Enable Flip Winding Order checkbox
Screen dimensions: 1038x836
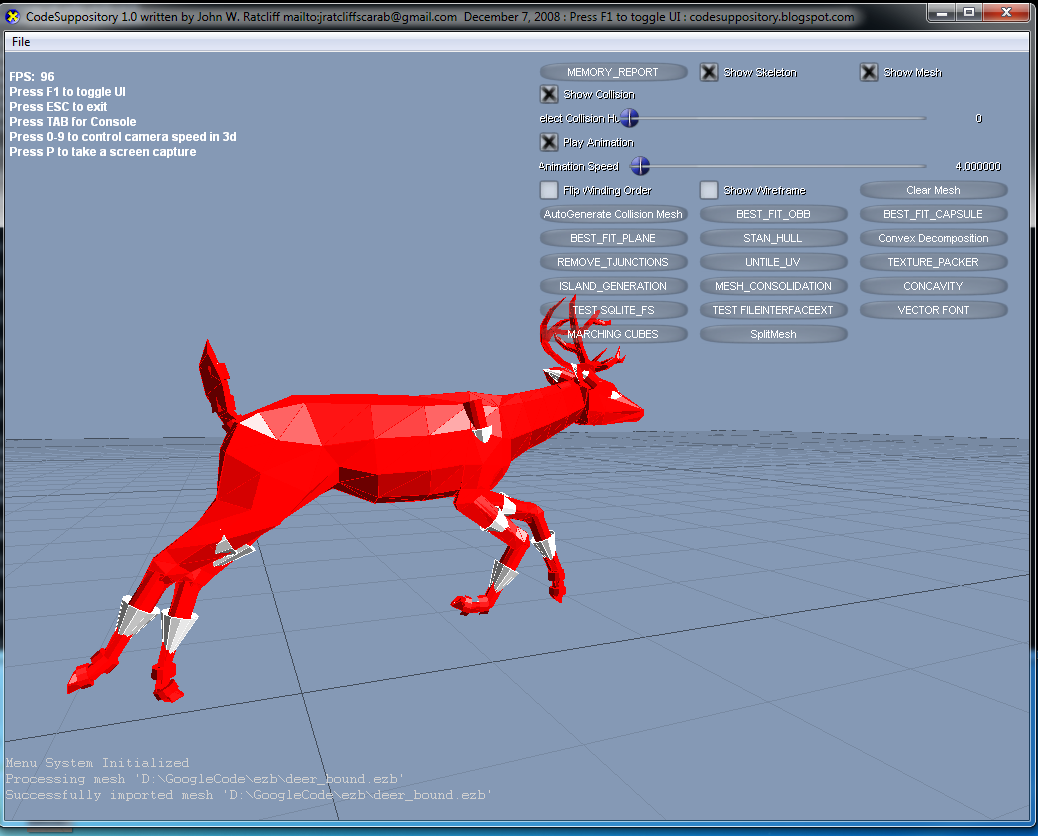549,191
